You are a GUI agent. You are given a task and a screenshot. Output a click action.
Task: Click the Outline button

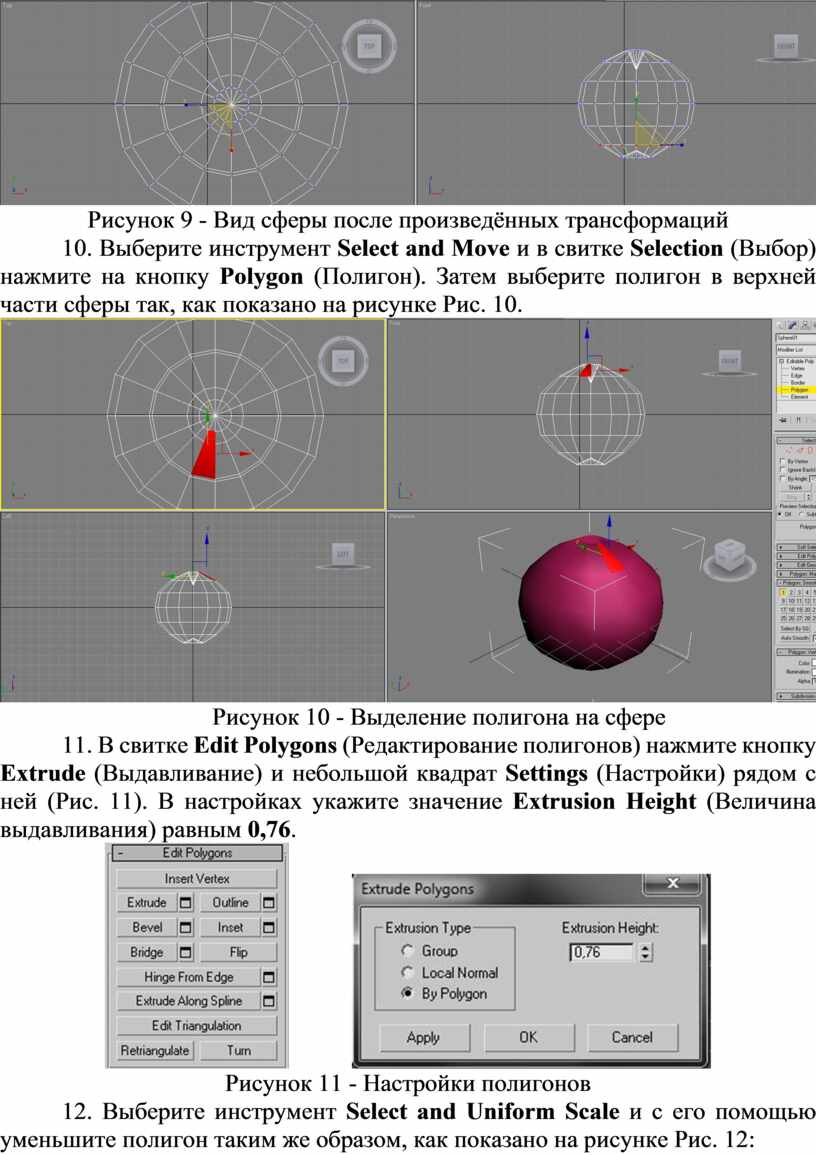coord(230,902)
